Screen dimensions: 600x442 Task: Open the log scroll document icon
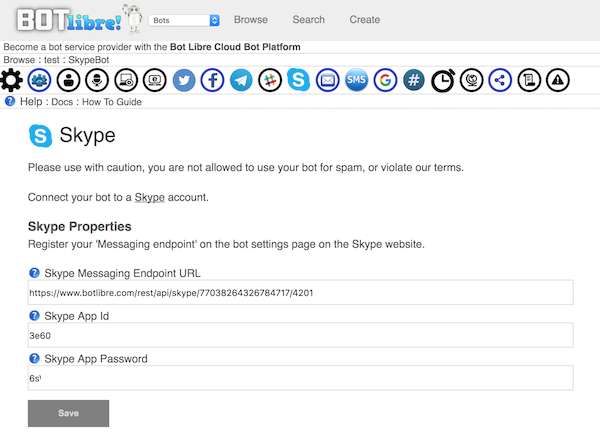pos(529,80)
